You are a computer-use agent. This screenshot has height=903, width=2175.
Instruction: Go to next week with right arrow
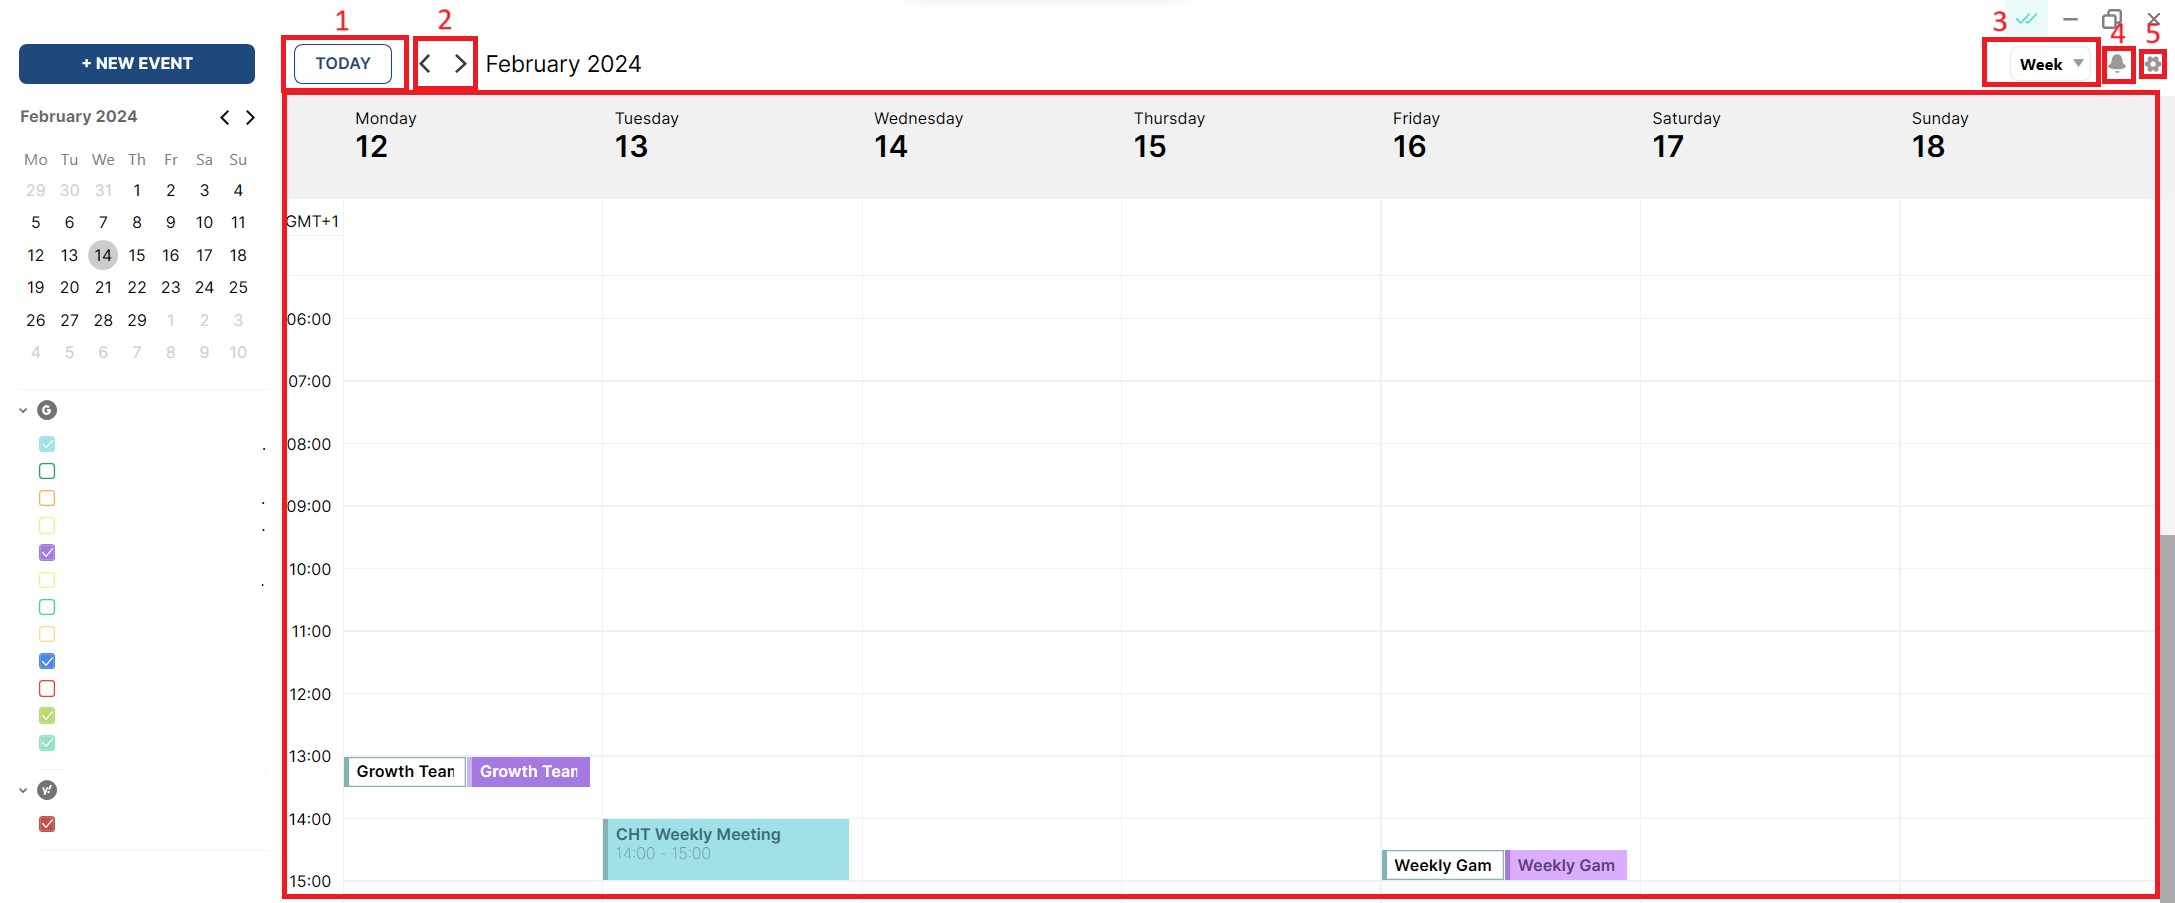(460, 63)
